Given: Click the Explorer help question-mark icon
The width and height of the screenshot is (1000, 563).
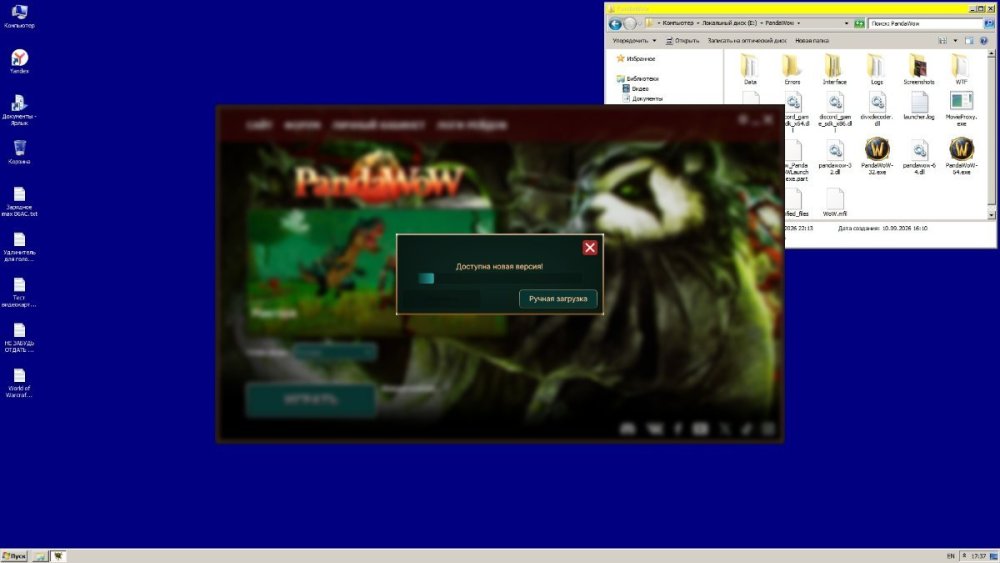Looking at the screenshot, I should tap(983, 41).
